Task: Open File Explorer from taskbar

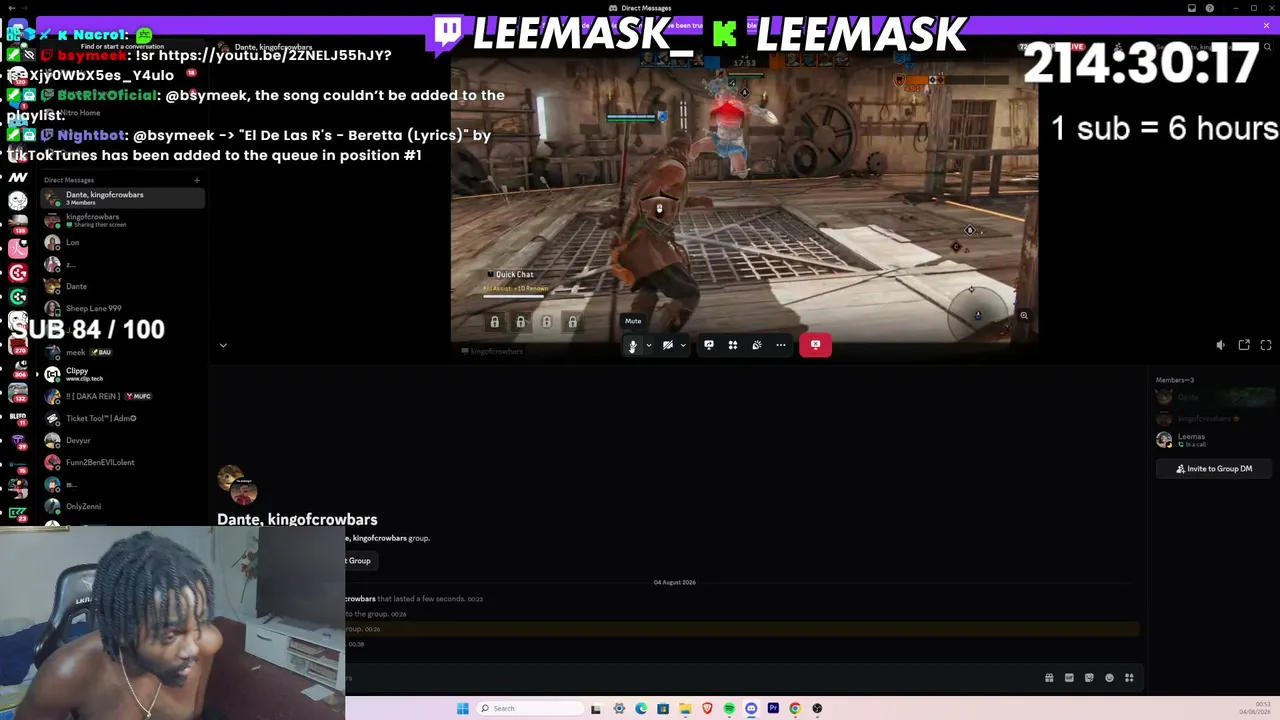Action: [x=685, y=709]
